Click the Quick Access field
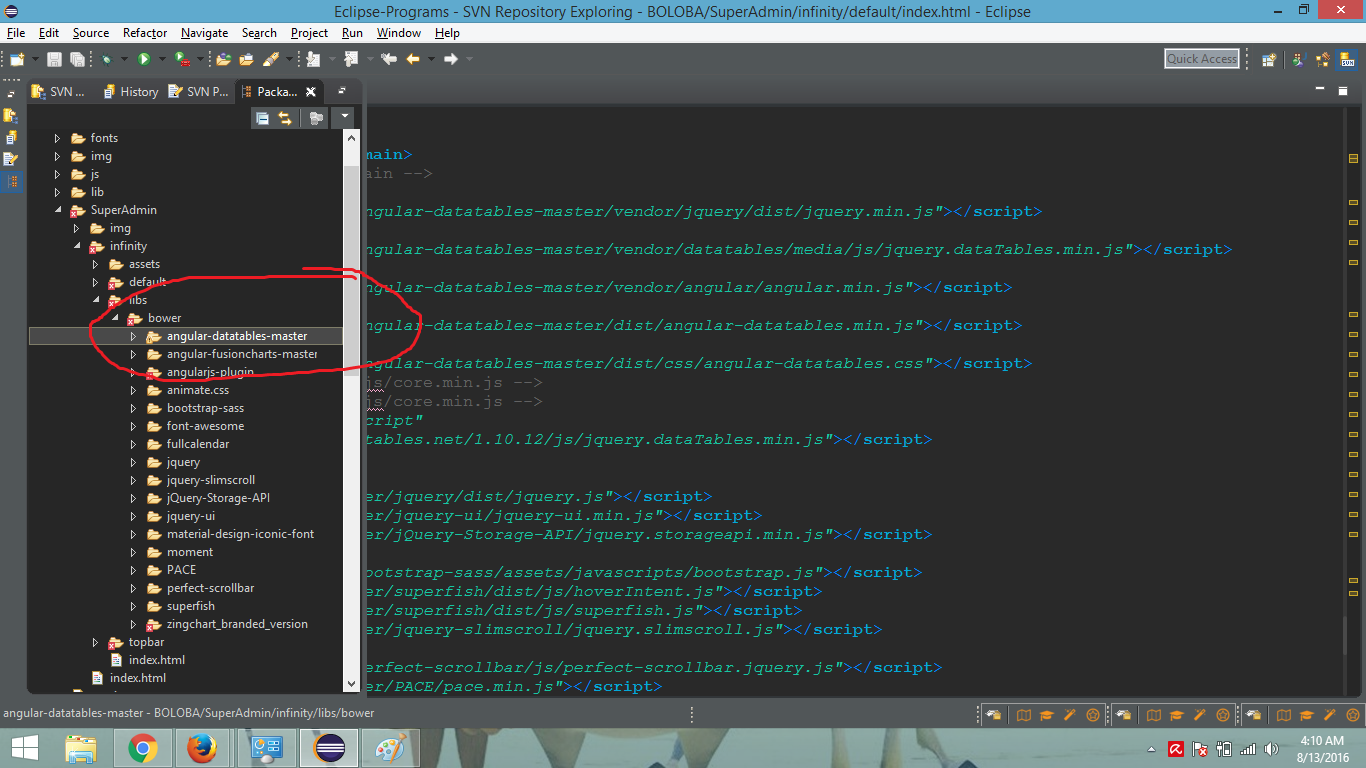Viewport: 1366px width, 768px height. click(1201, 58)
